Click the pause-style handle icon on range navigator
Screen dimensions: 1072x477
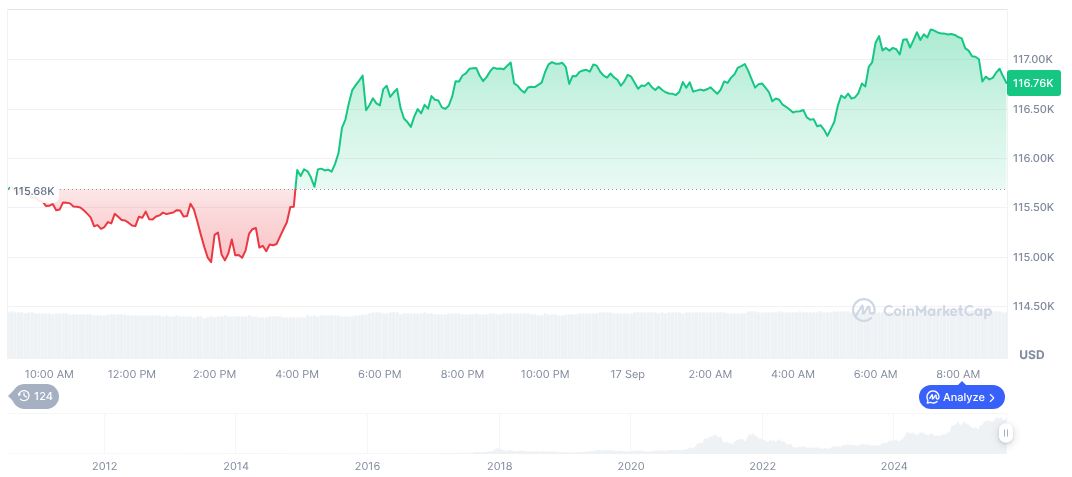[1005, 433]
